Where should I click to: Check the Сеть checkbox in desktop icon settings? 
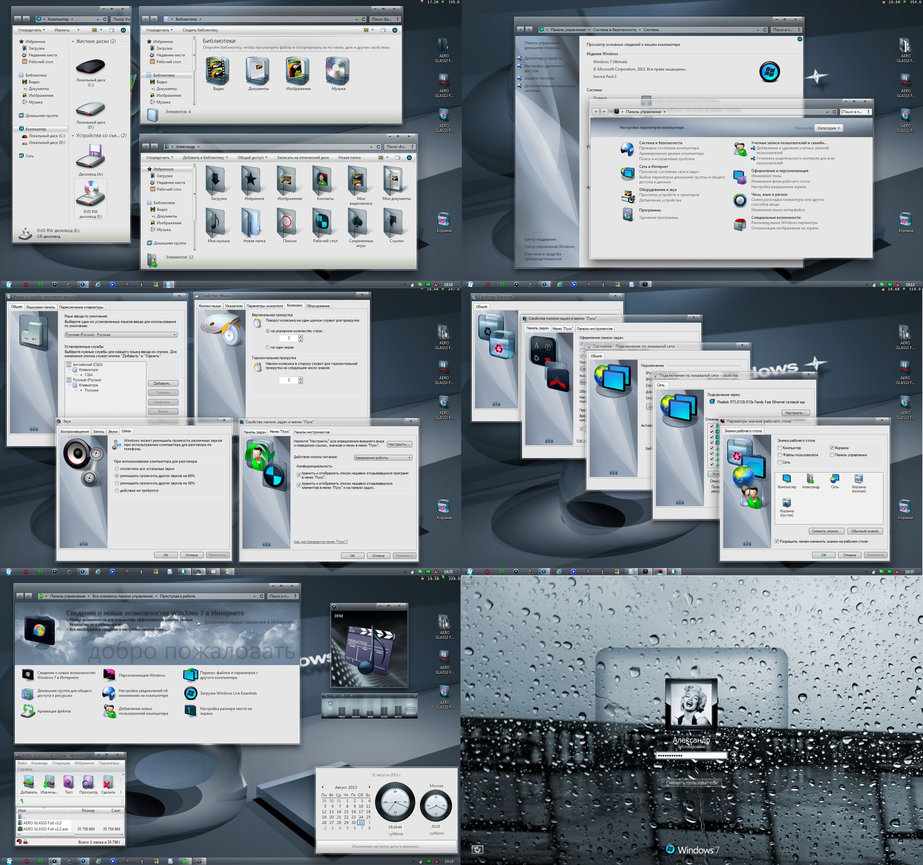pos(780,462)
